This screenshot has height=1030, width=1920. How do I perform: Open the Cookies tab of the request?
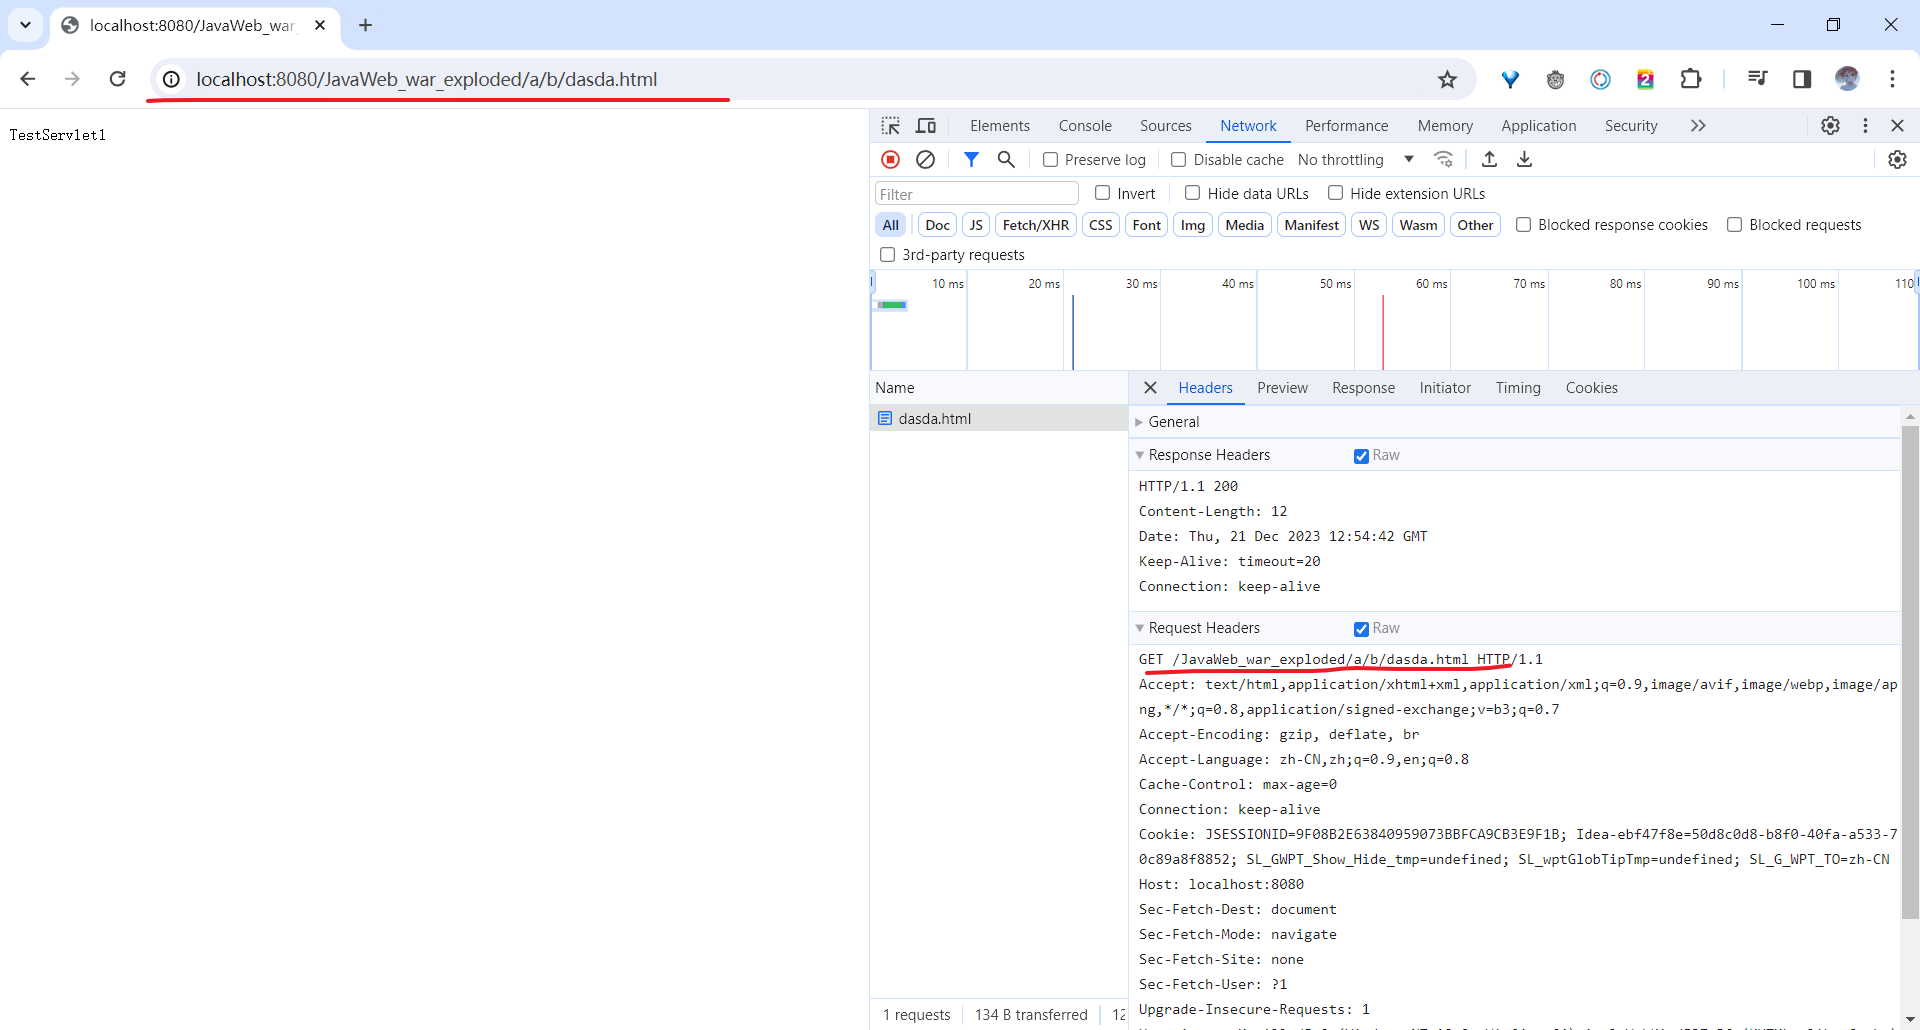pos(1591,388)
